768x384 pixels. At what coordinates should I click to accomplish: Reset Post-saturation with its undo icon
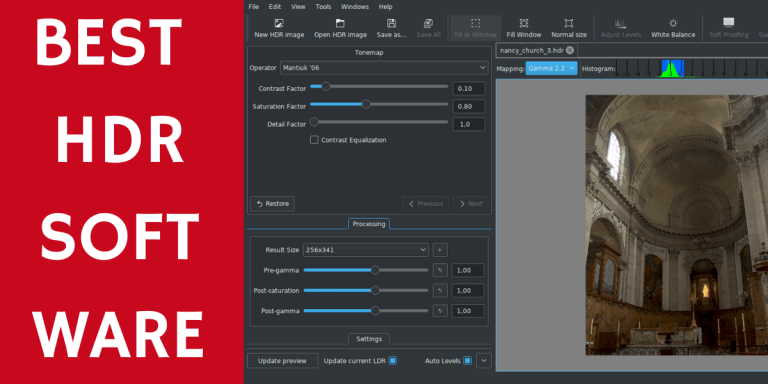[440, 290]
